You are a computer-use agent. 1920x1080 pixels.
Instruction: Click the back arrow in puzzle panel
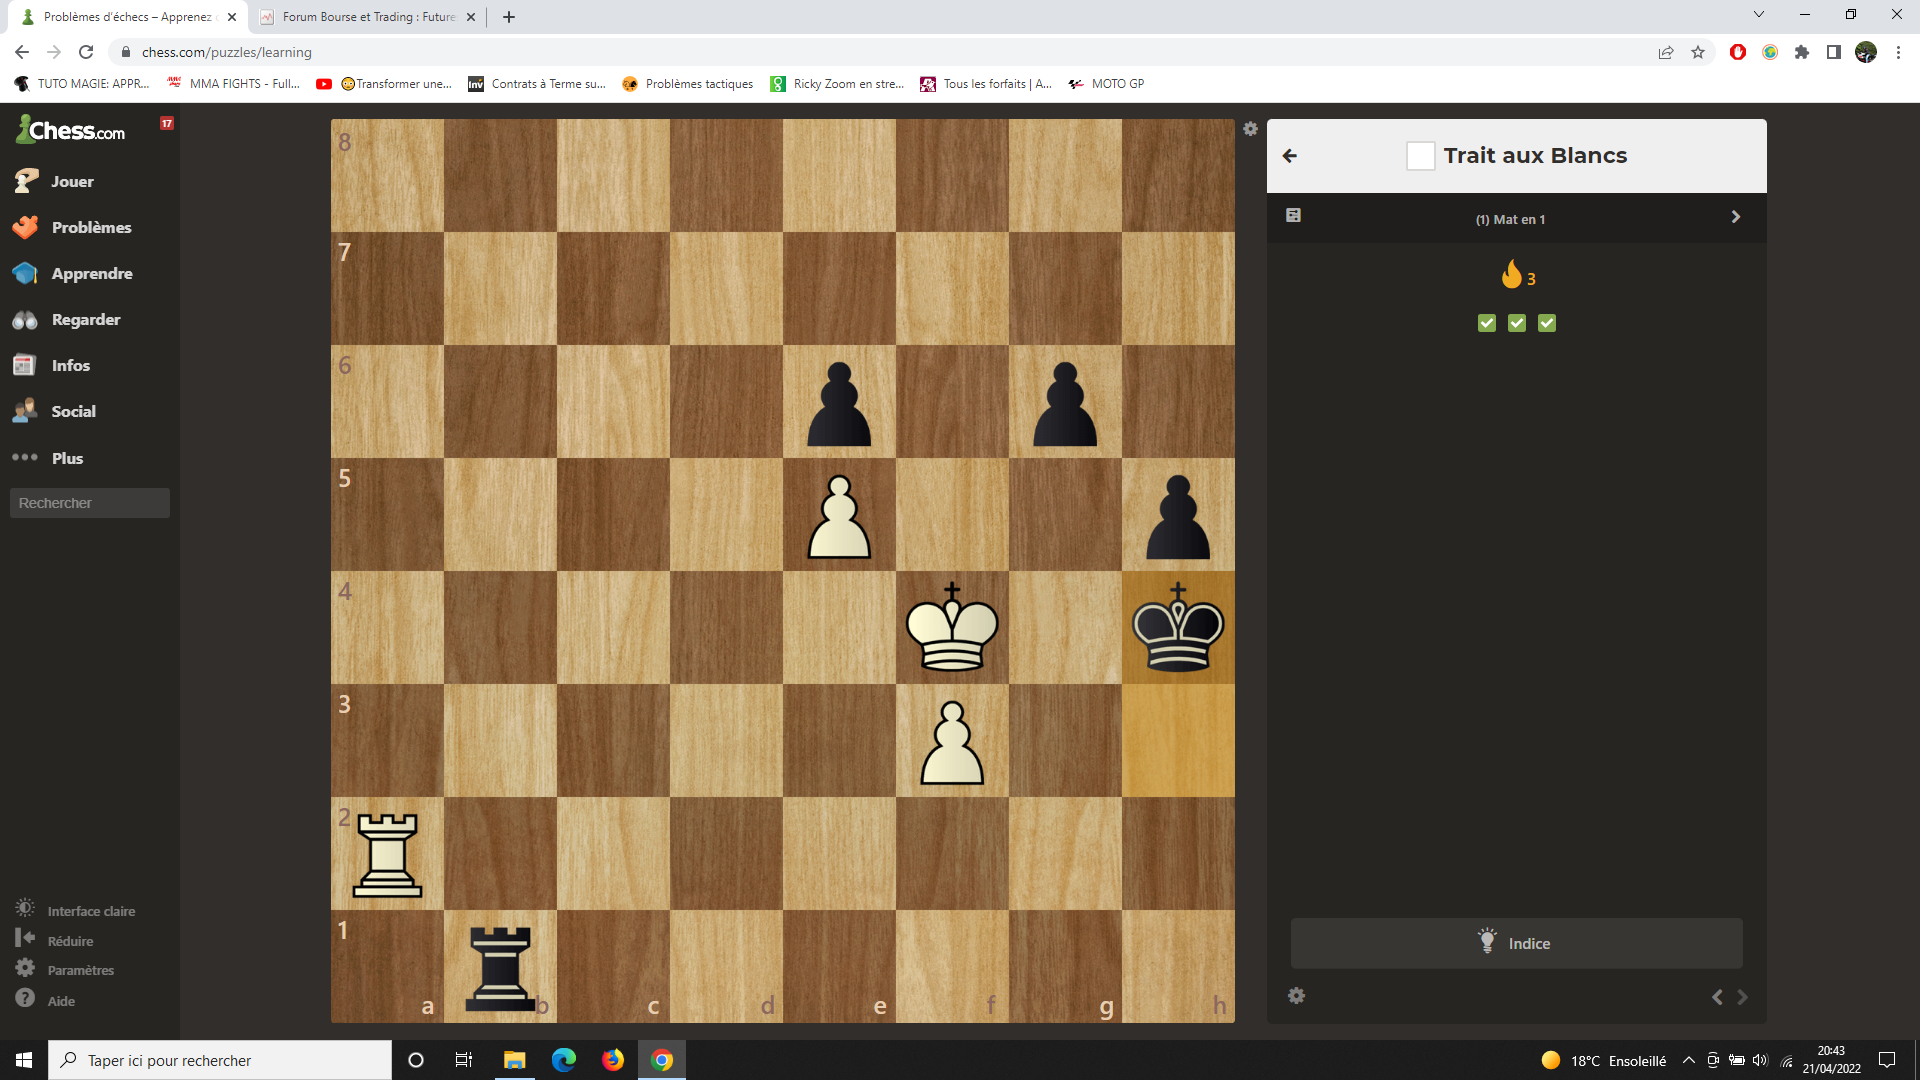pyautogui.click(x=1290, y=156)
